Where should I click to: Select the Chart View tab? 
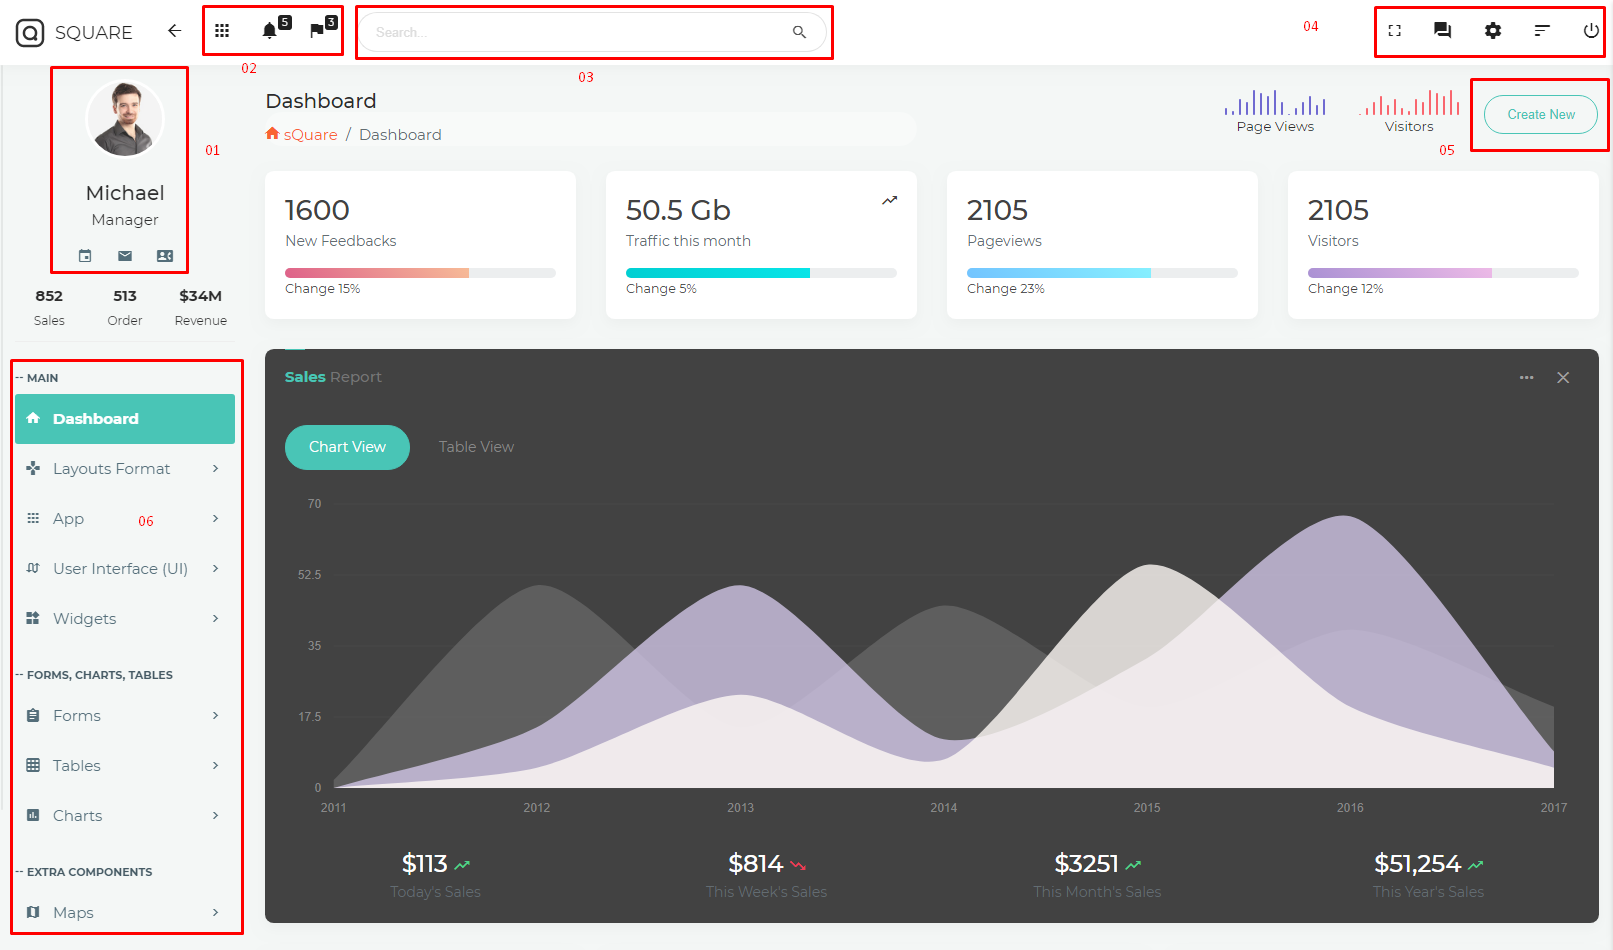pyautogui.click(x=347, y=447)
